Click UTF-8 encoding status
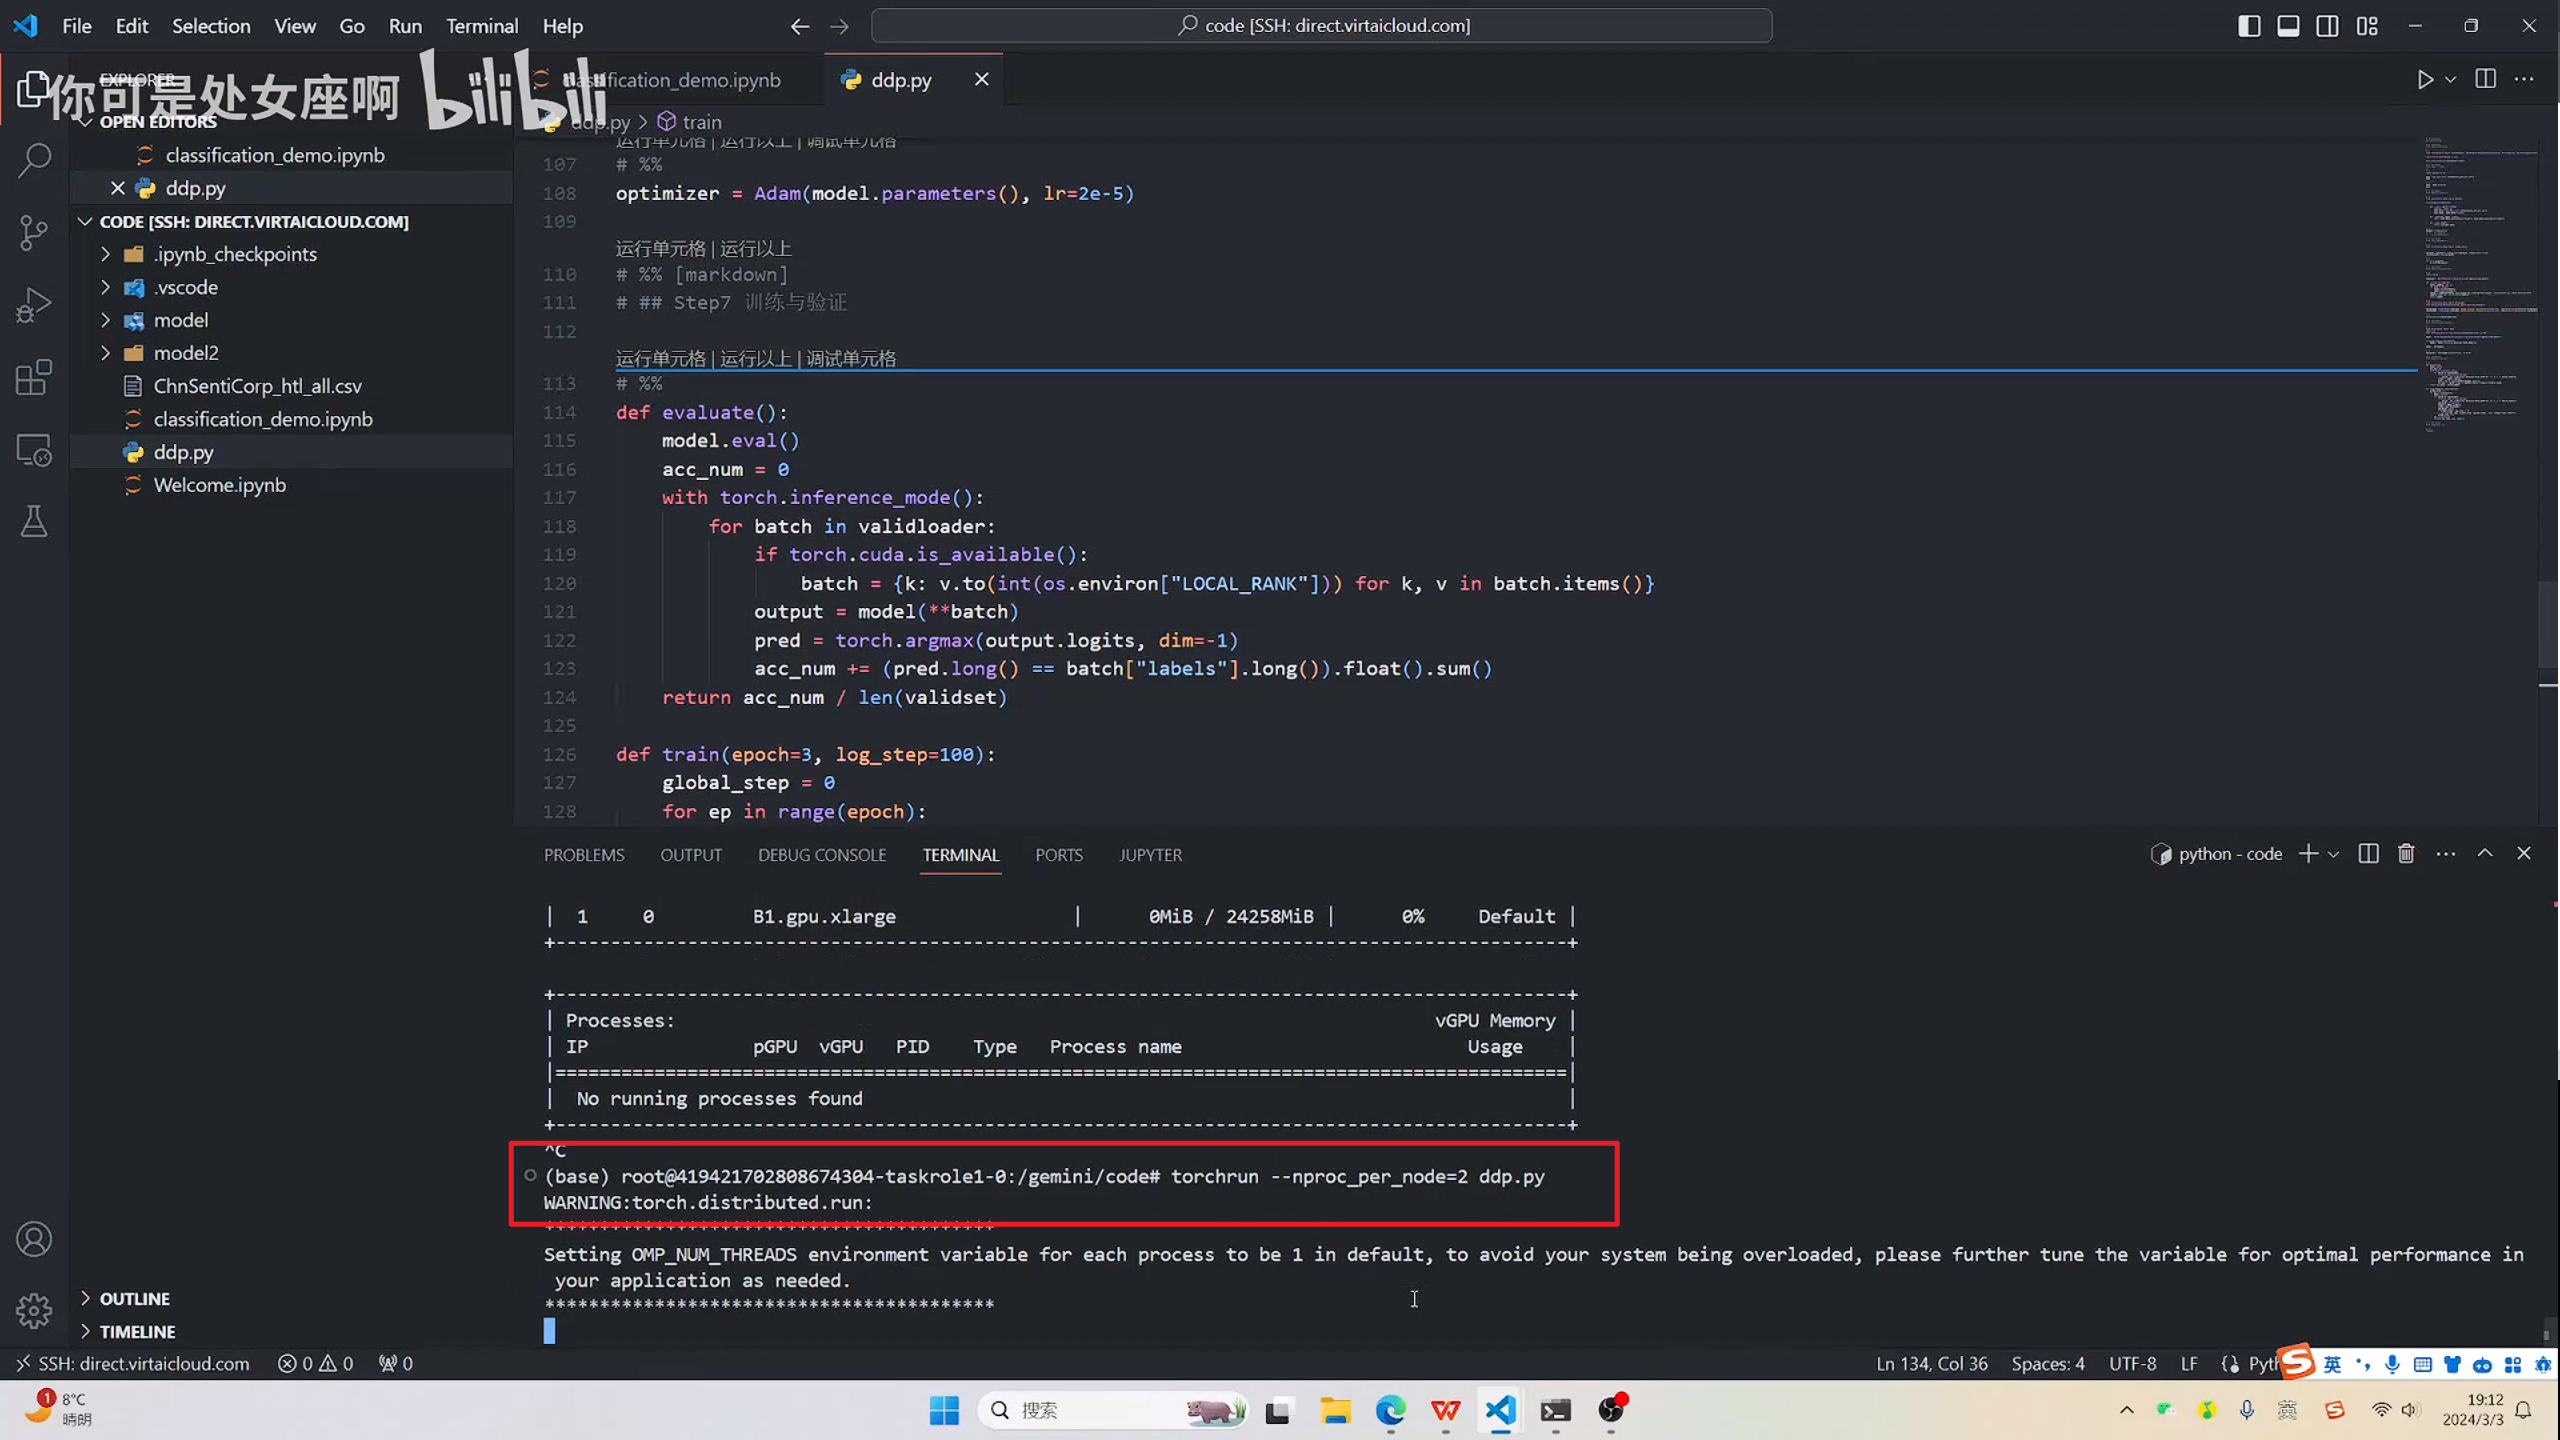This screenshot has height=1440, width=2560. 2132,1363
